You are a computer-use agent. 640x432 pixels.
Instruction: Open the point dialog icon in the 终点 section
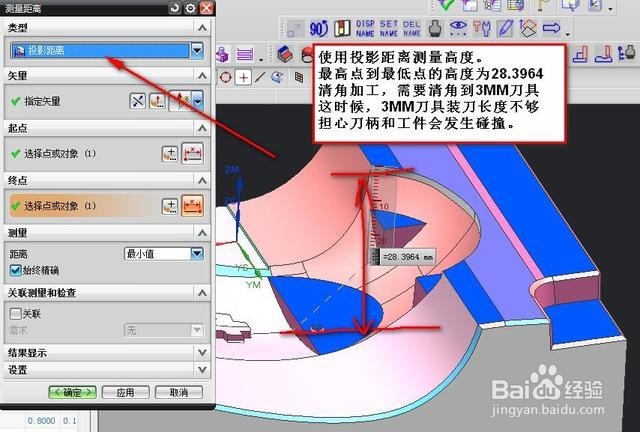click(170, 206)
